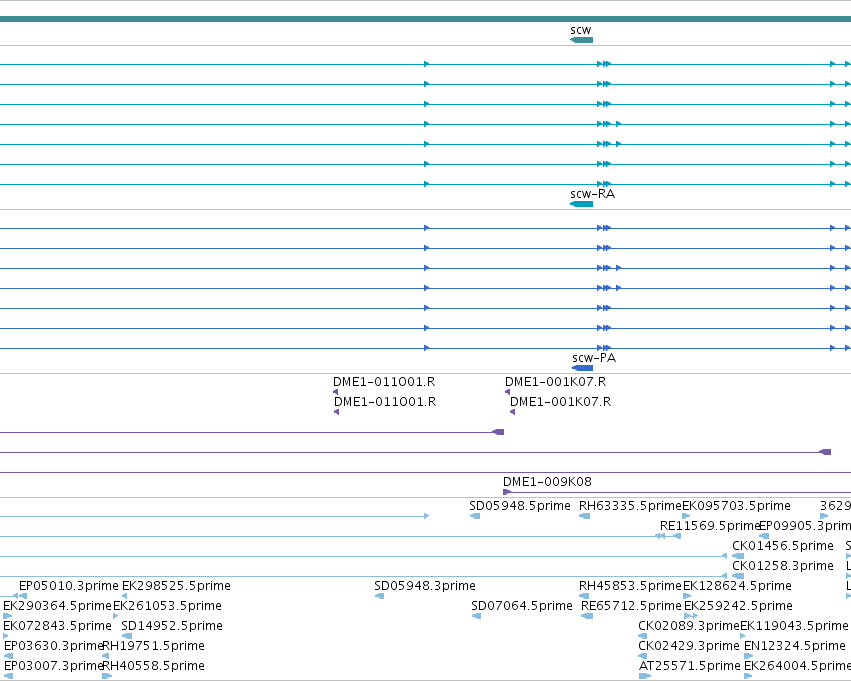Select the AT25571.5prime EST glyph
Viewport: 851px width, 681px height.
(645, 676)
